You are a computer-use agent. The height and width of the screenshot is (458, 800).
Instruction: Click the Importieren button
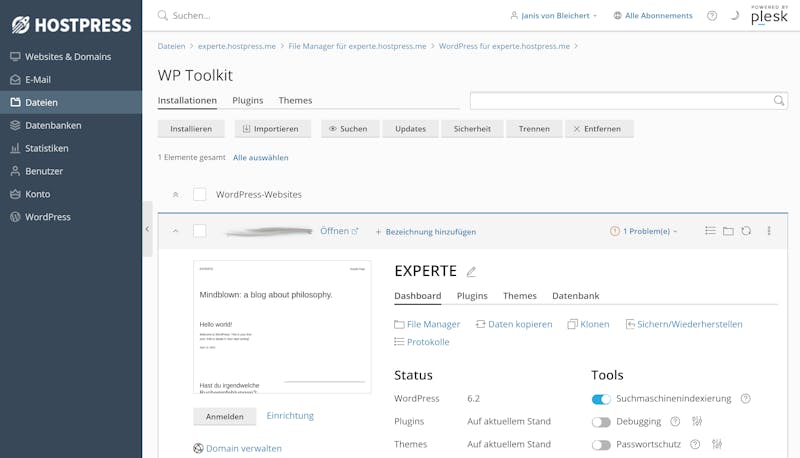click(x=273, y=129)
